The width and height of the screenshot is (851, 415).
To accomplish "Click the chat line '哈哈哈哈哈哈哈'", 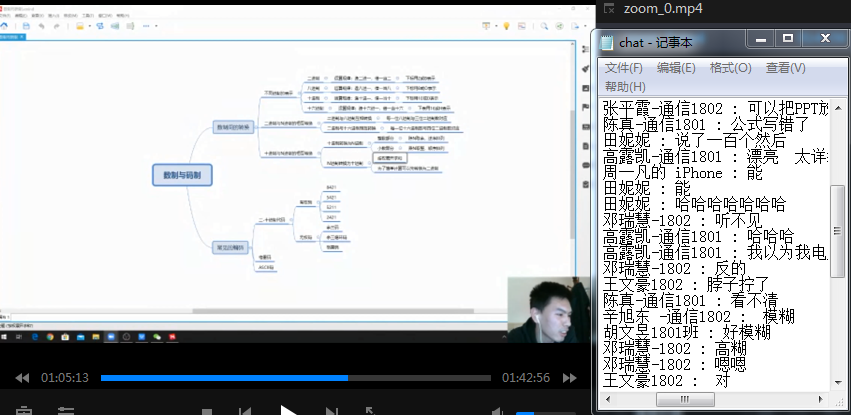I will point(730,205).
